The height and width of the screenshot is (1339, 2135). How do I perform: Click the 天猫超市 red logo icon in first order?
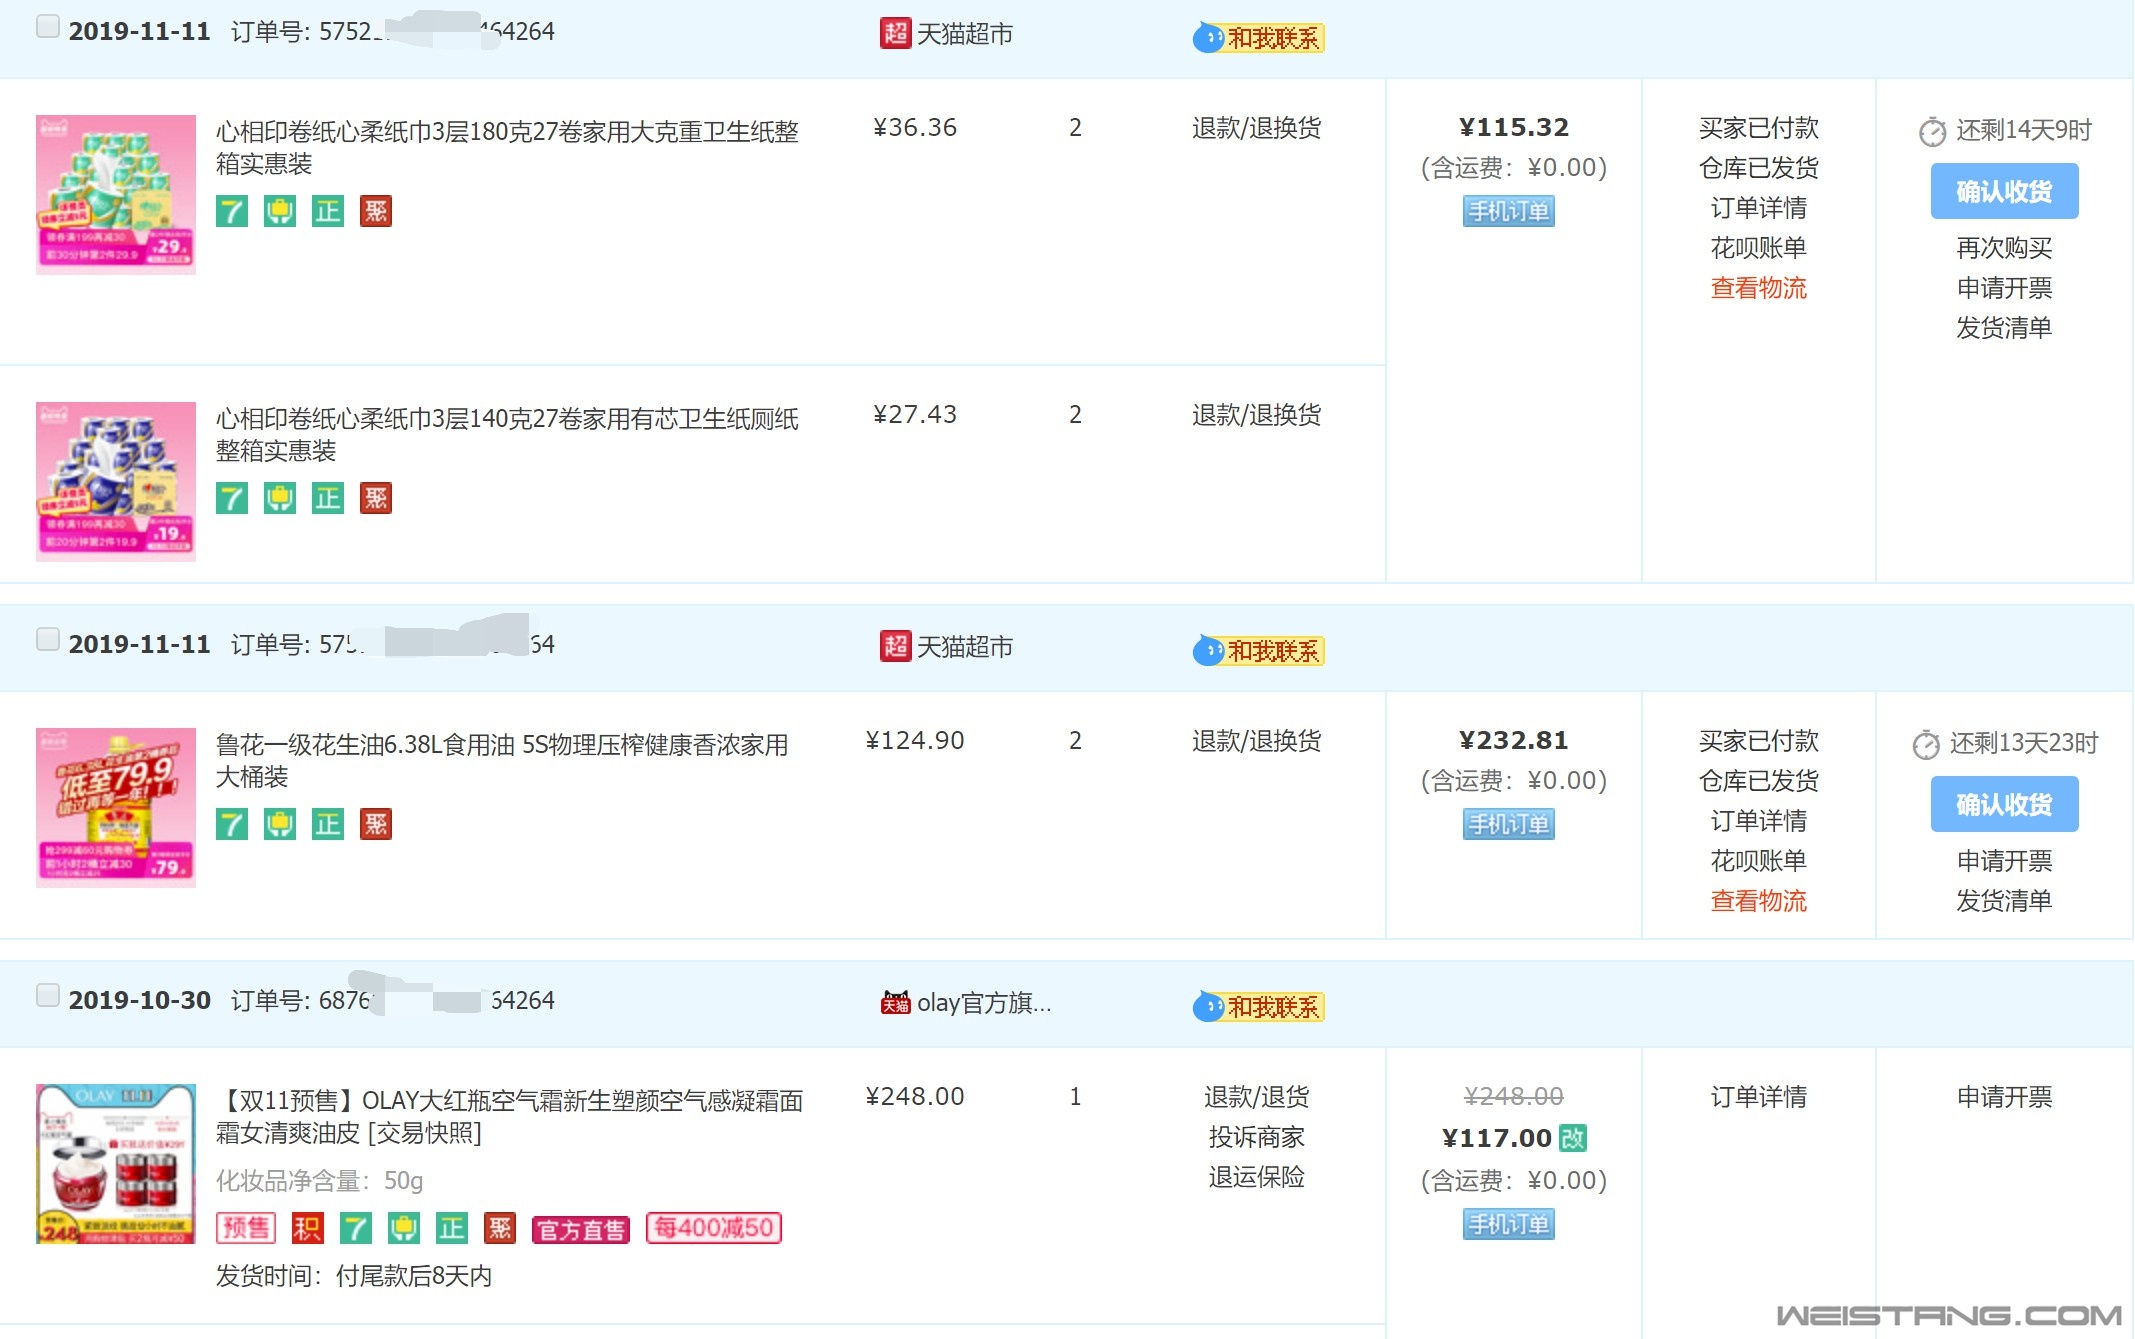tap(895, 33)
